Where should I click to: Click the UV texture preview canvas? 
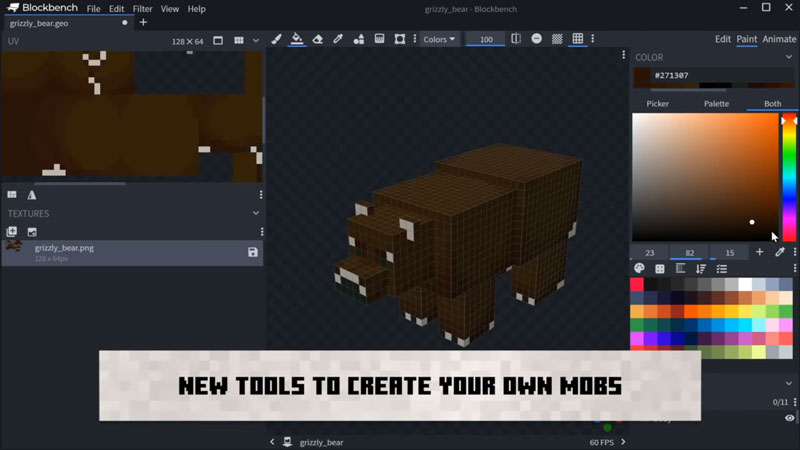tap(132, 116)
